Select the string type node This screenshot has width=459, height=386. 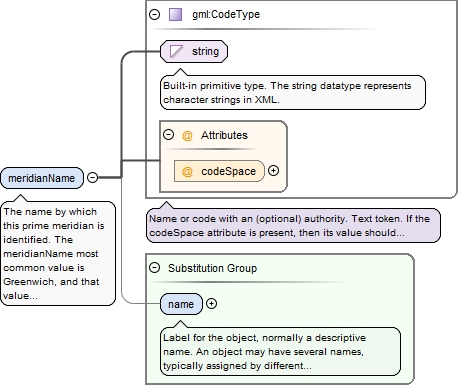[x=194, y=51]
